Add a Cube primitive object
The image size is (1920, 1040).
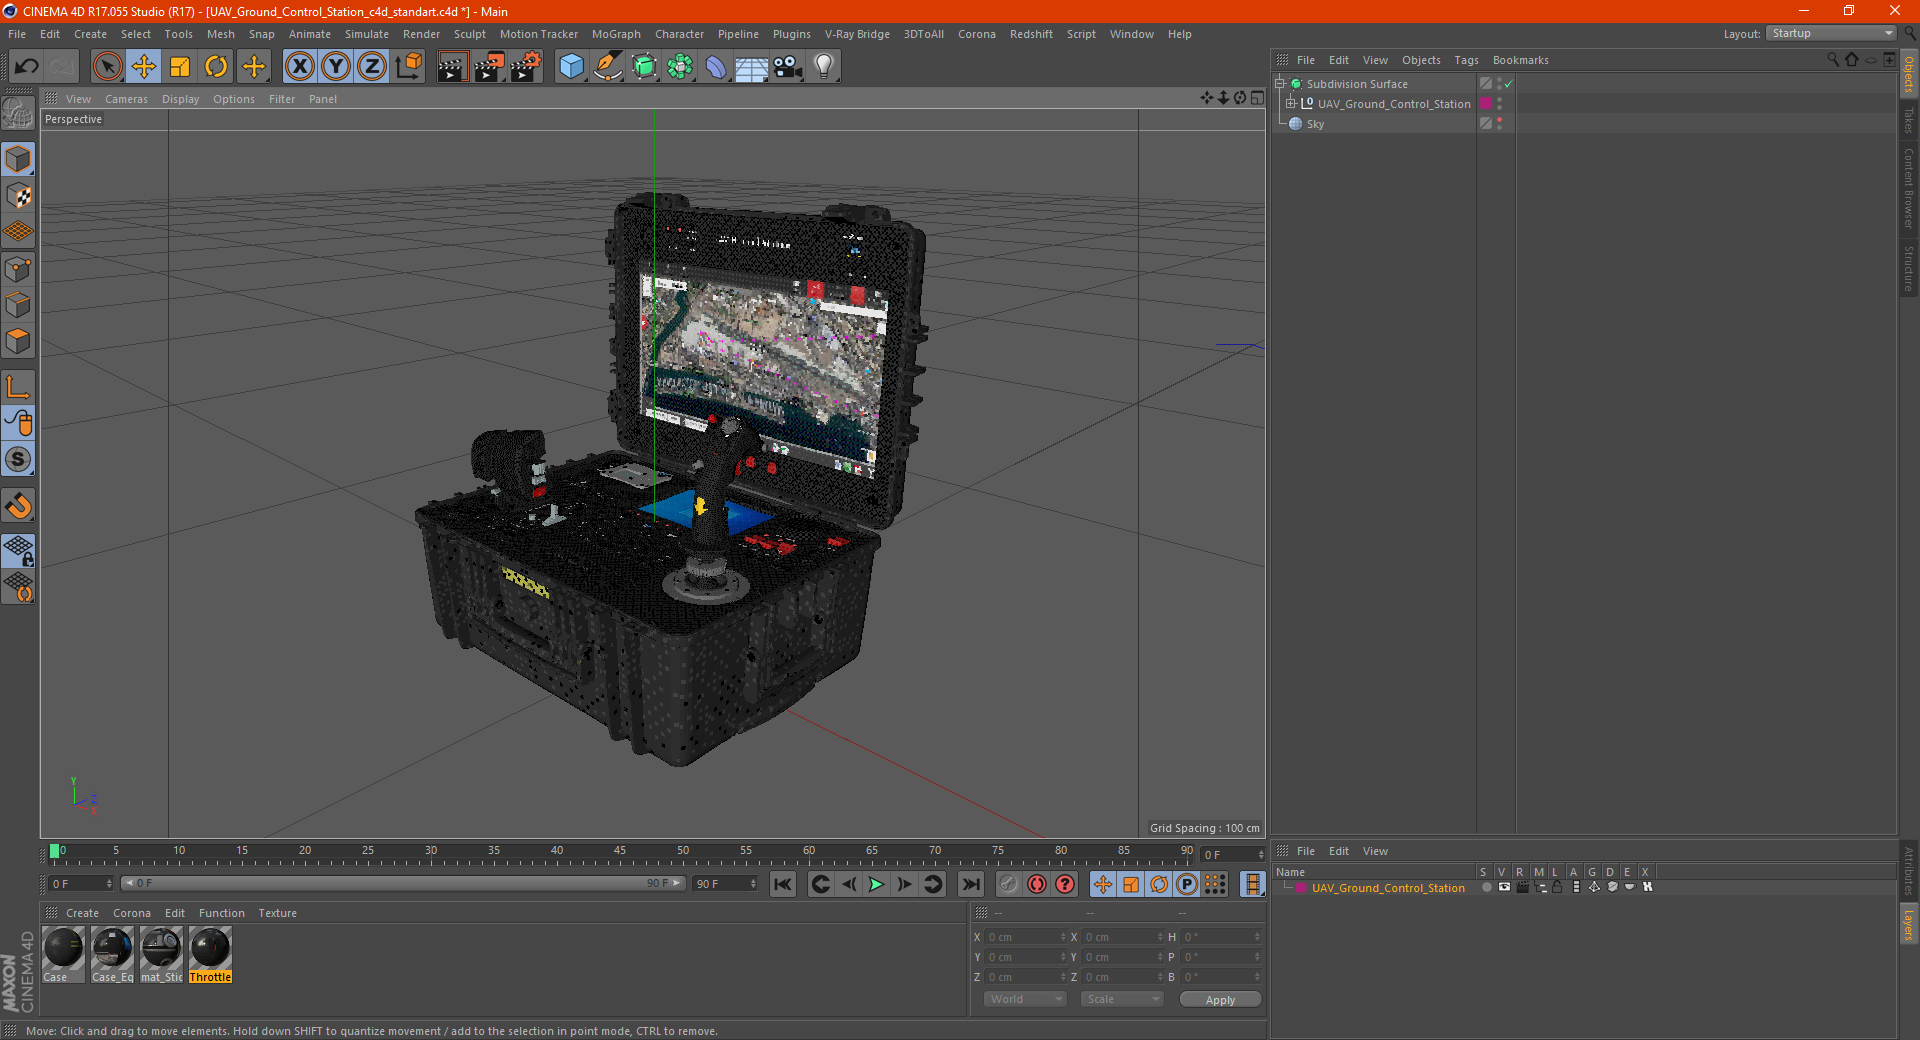571,67
